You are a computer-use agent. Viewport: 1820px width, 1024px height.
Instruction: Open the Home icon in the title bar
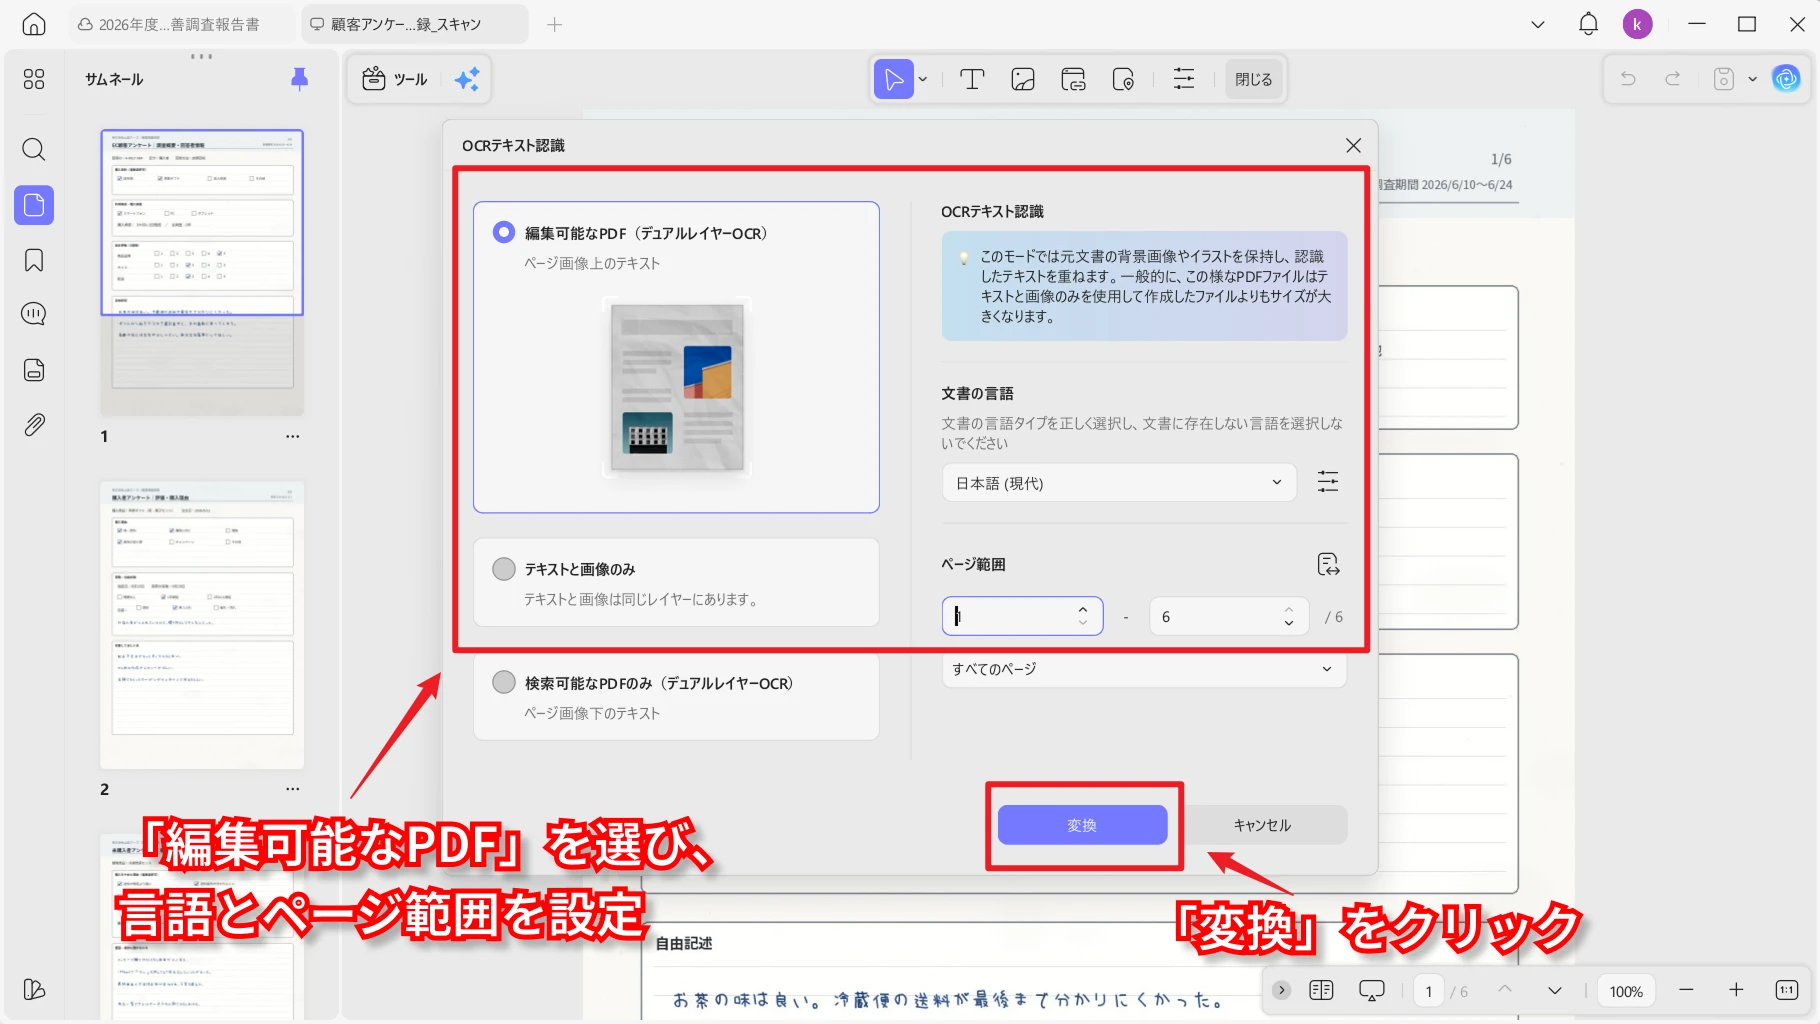click(x=34, y=24)
